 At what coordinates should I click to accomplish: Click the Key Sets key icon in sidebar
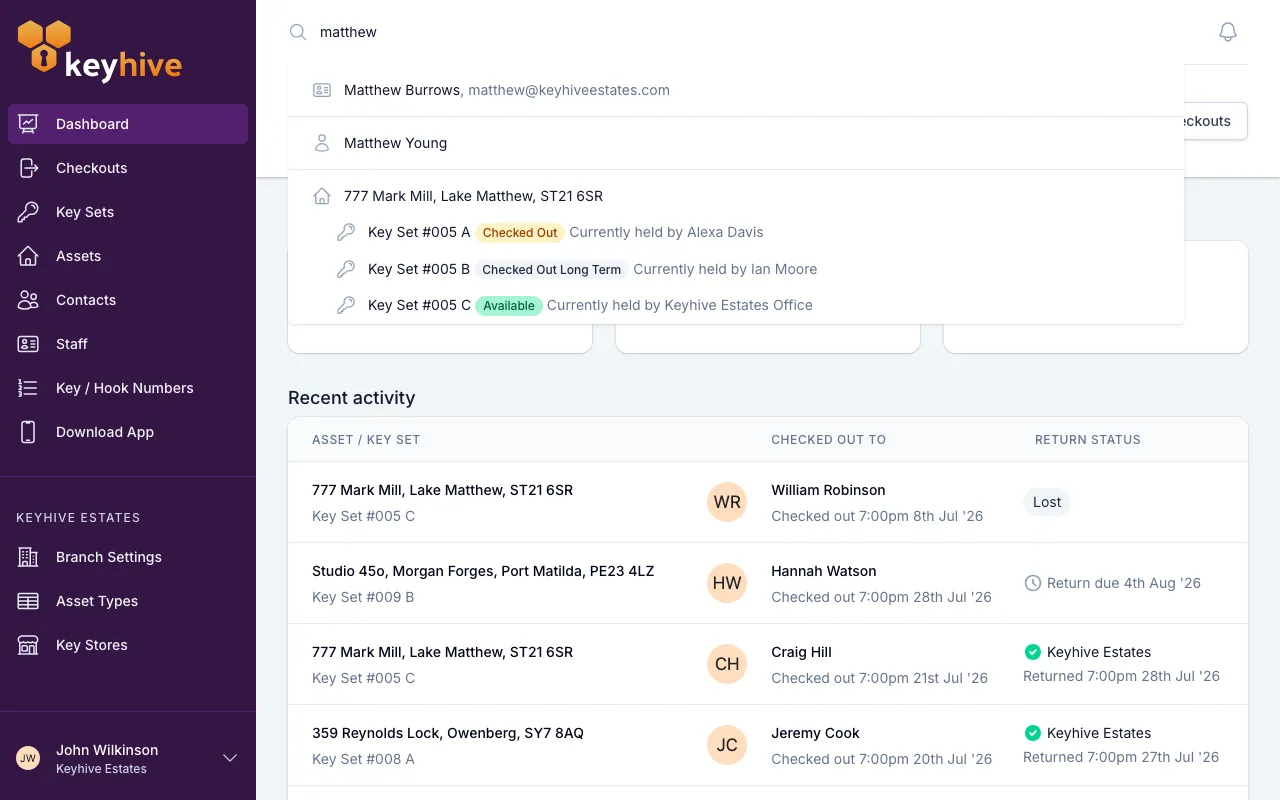28,212
